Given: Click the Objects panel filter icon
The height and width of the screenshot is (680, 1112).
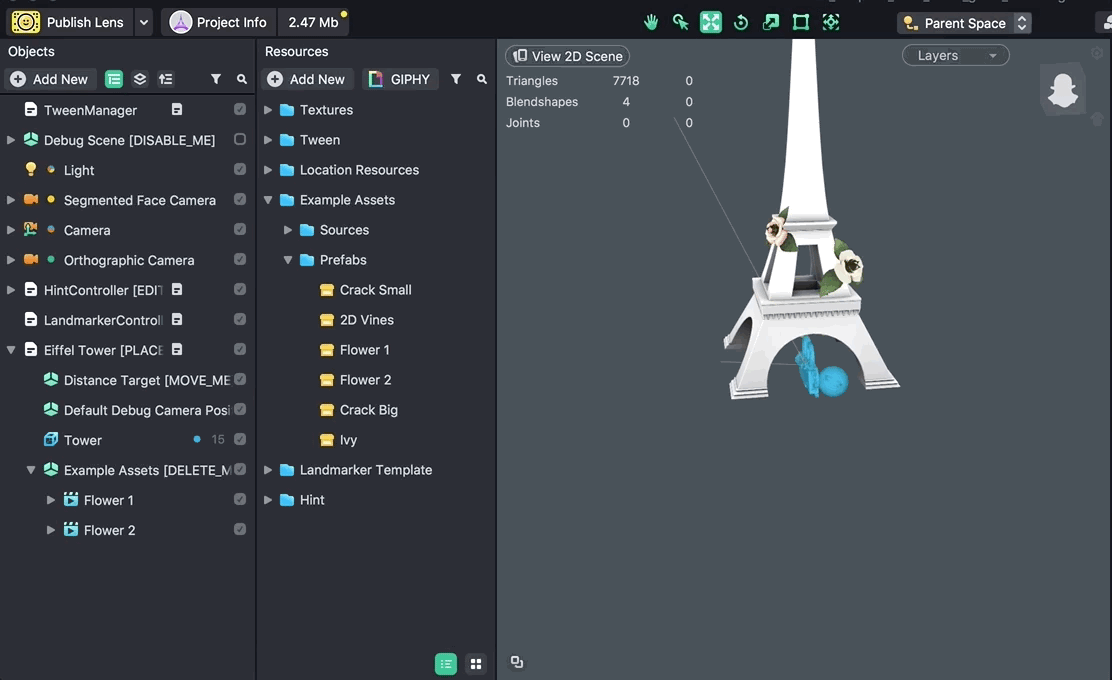Looking at the screenshot, I should 216,79.
